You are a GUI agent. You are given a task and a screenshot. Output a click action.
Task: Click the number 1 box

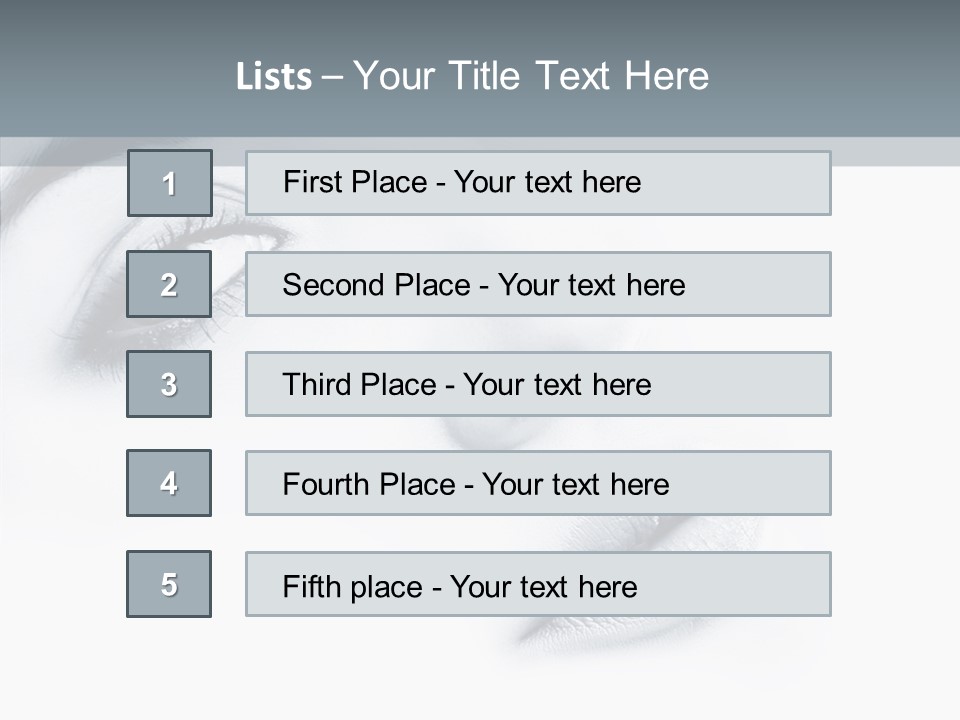pos(169,183)
